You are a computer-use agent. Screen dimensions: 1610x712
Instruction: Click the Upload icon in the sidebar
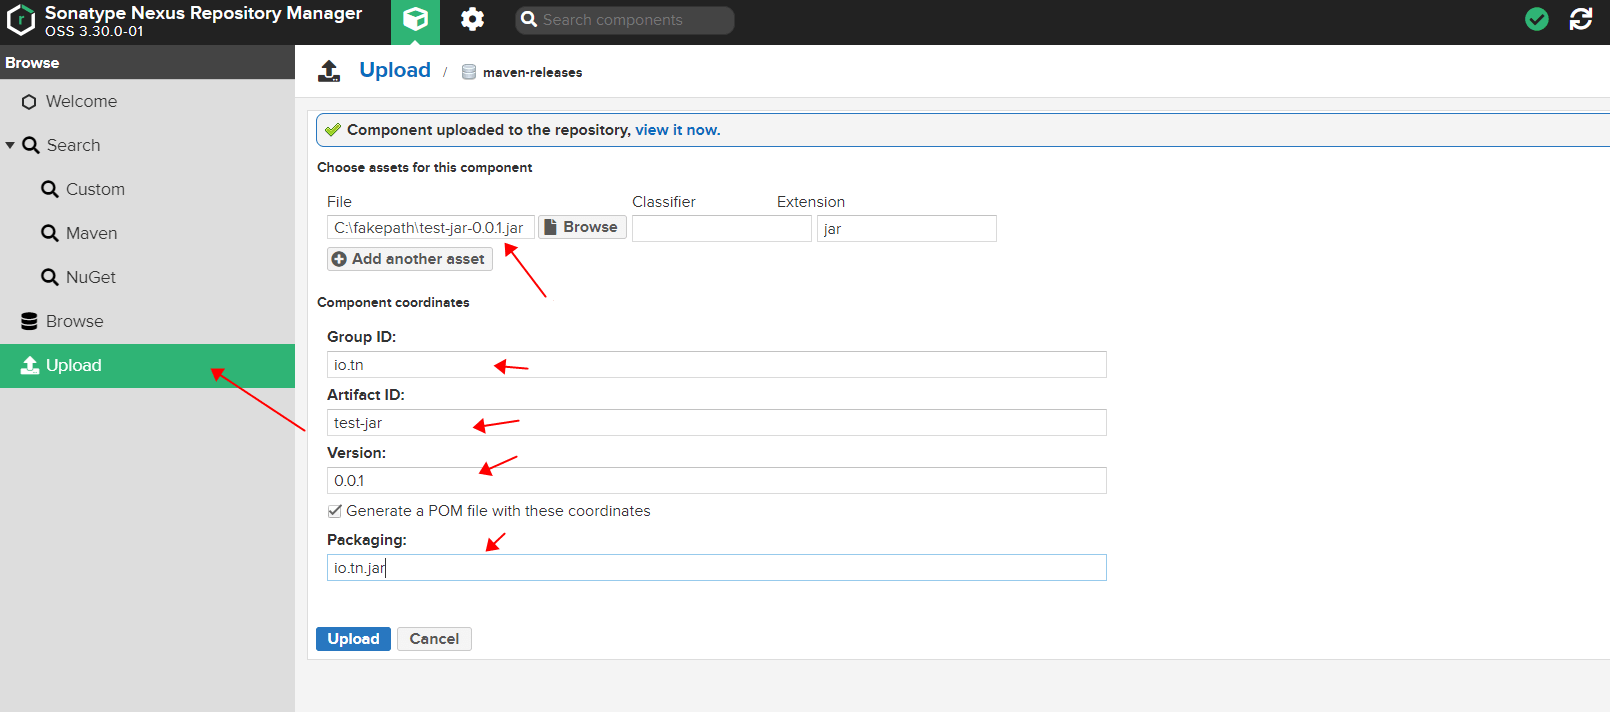tap(30, 365)
